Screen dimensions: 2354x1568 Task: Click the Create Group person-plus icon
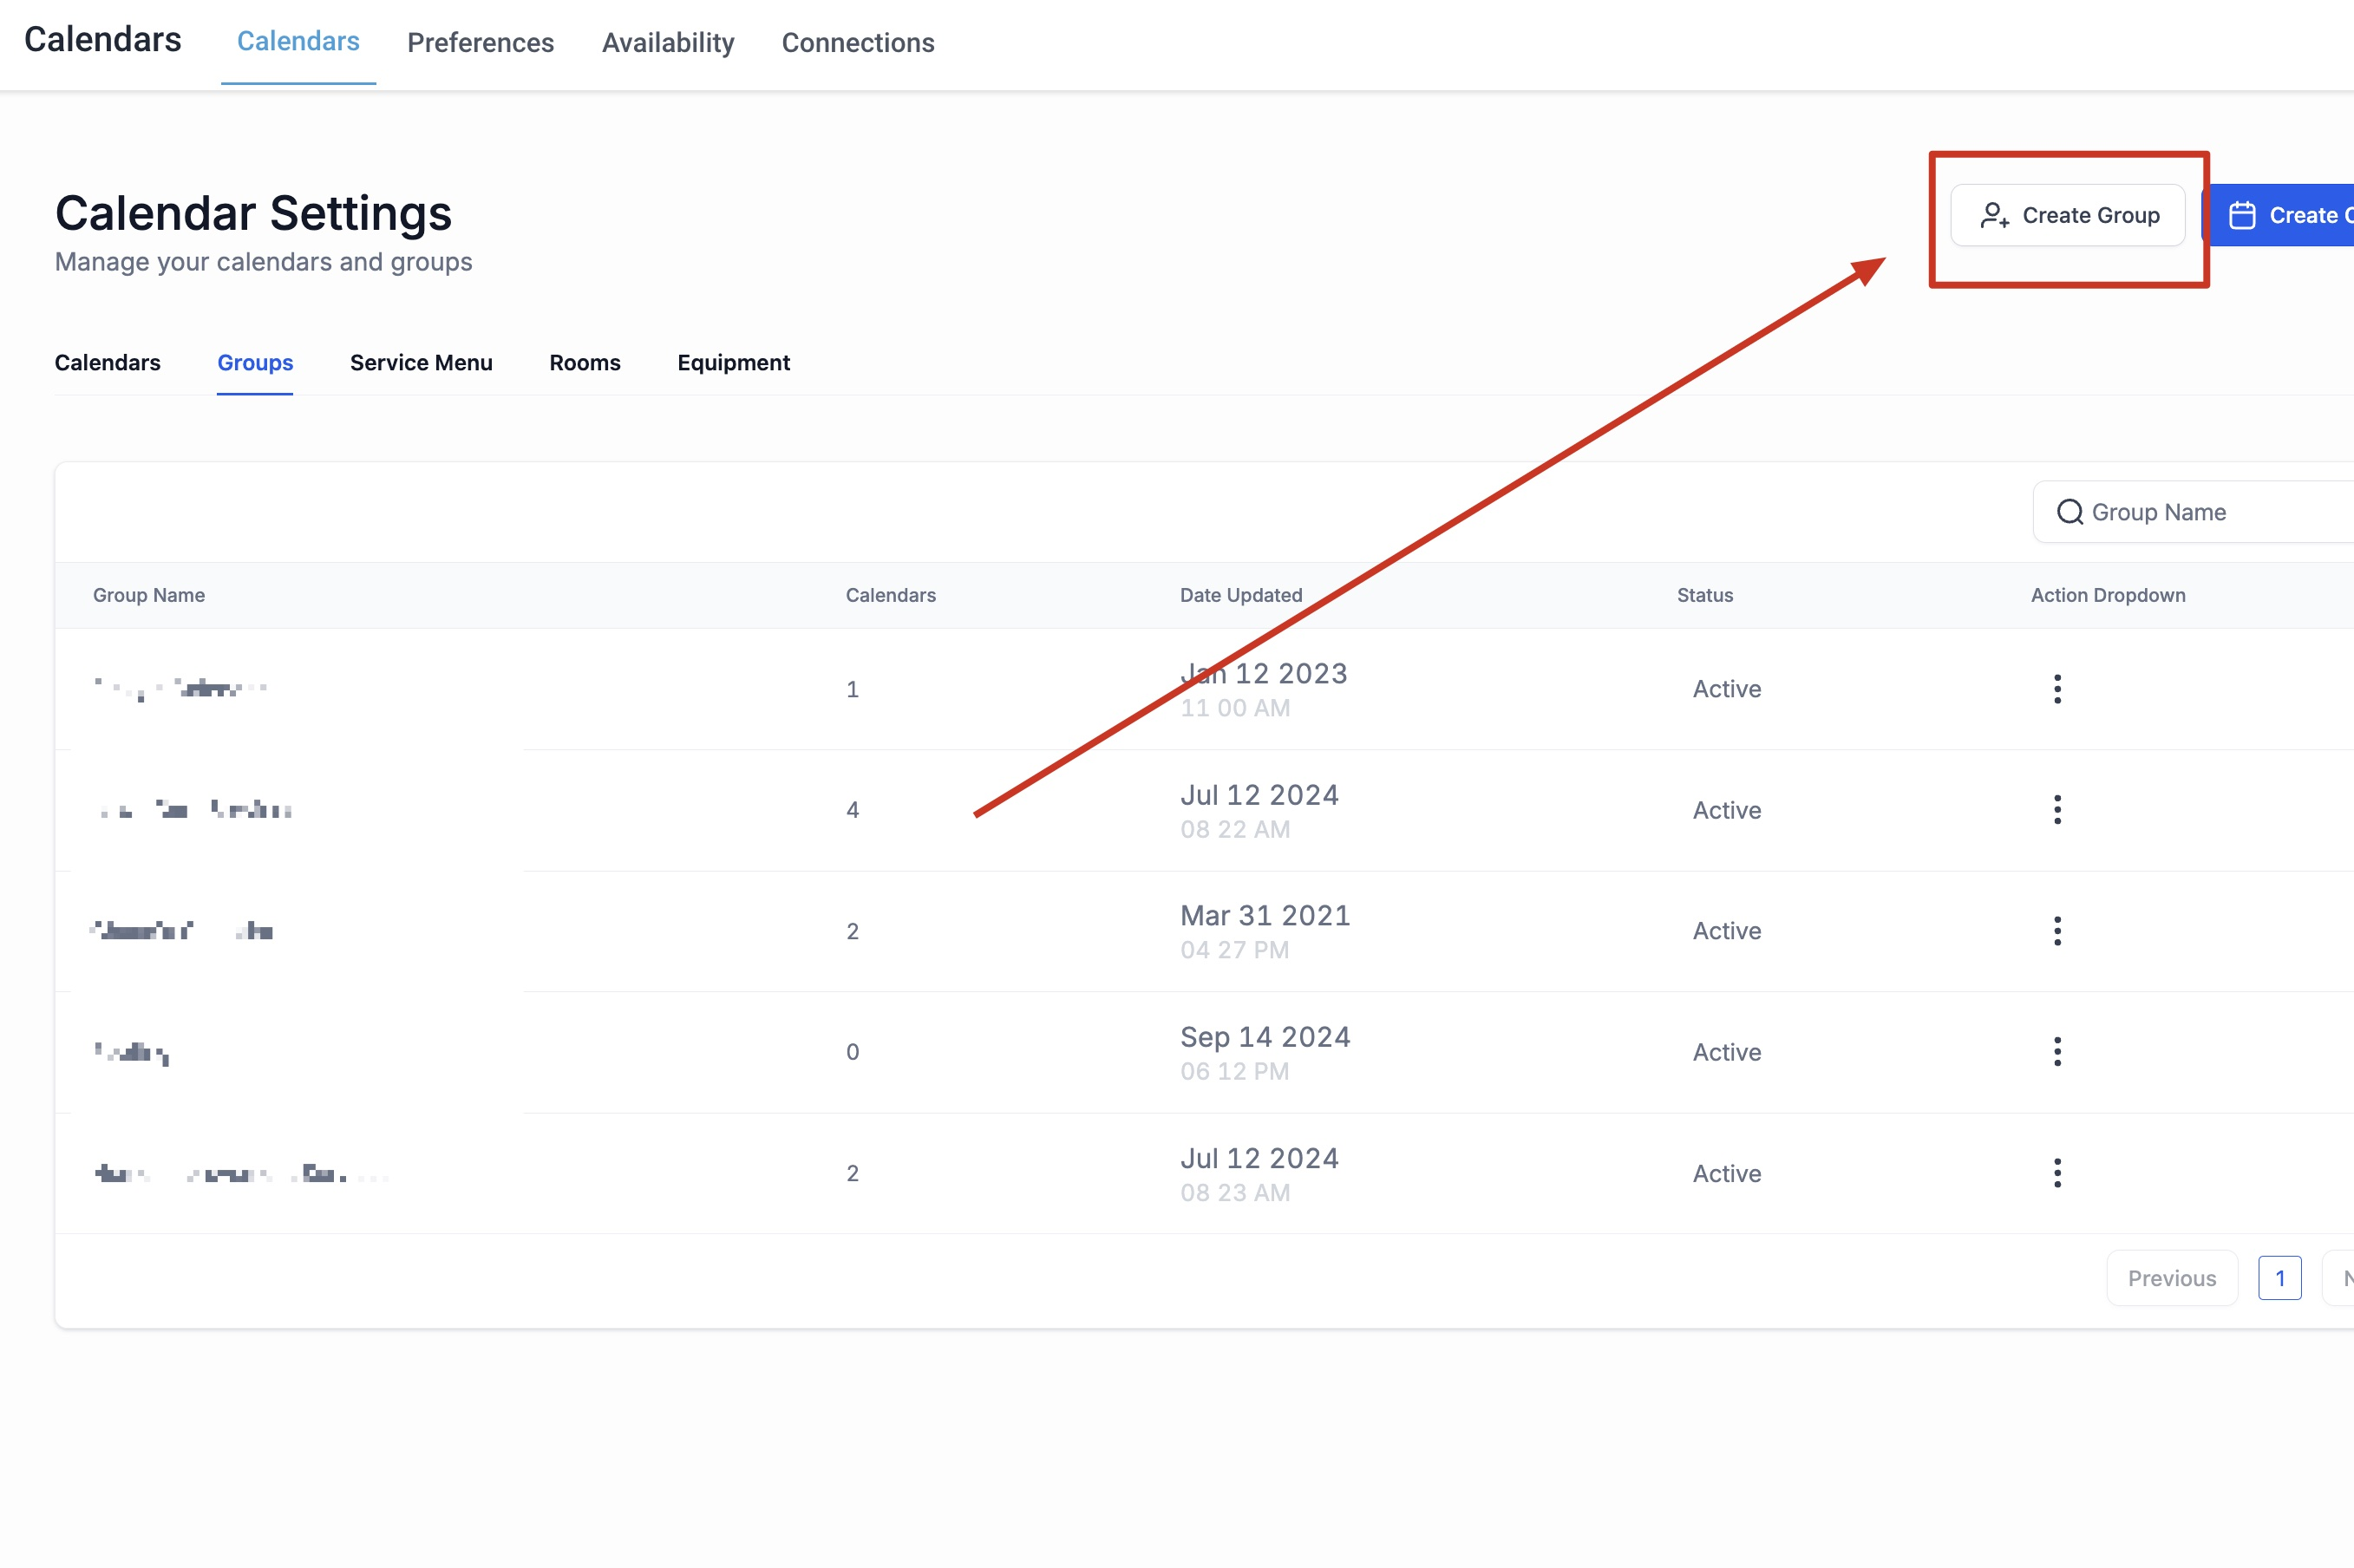(1994, 216)
